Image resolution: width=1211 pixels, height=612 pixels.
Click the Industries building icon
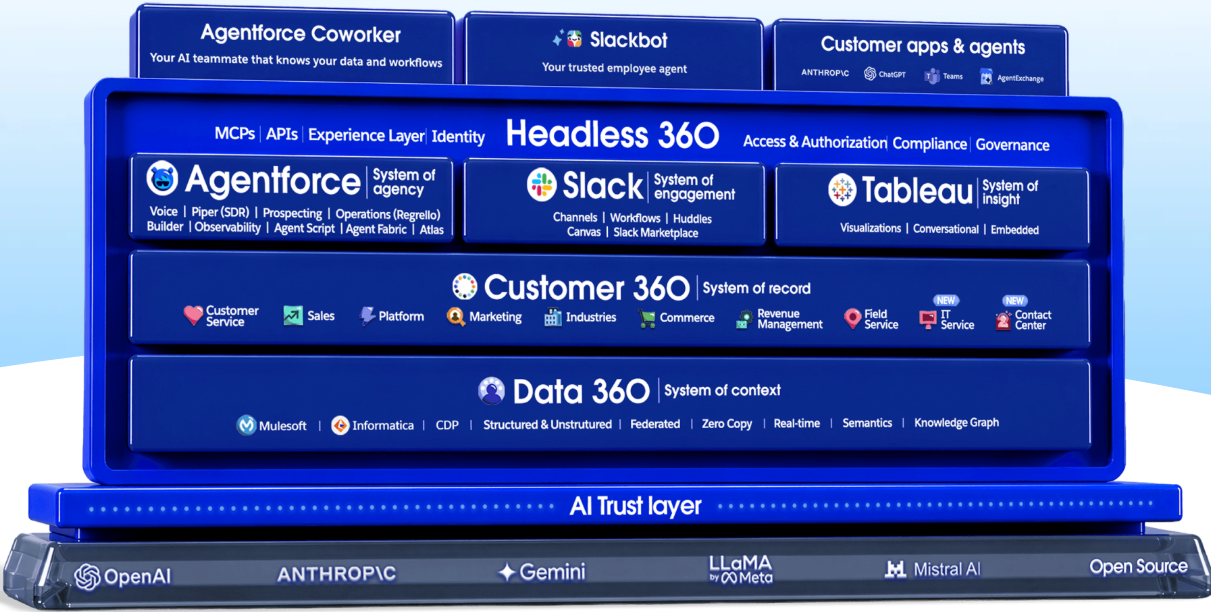(x=553, y=317)
